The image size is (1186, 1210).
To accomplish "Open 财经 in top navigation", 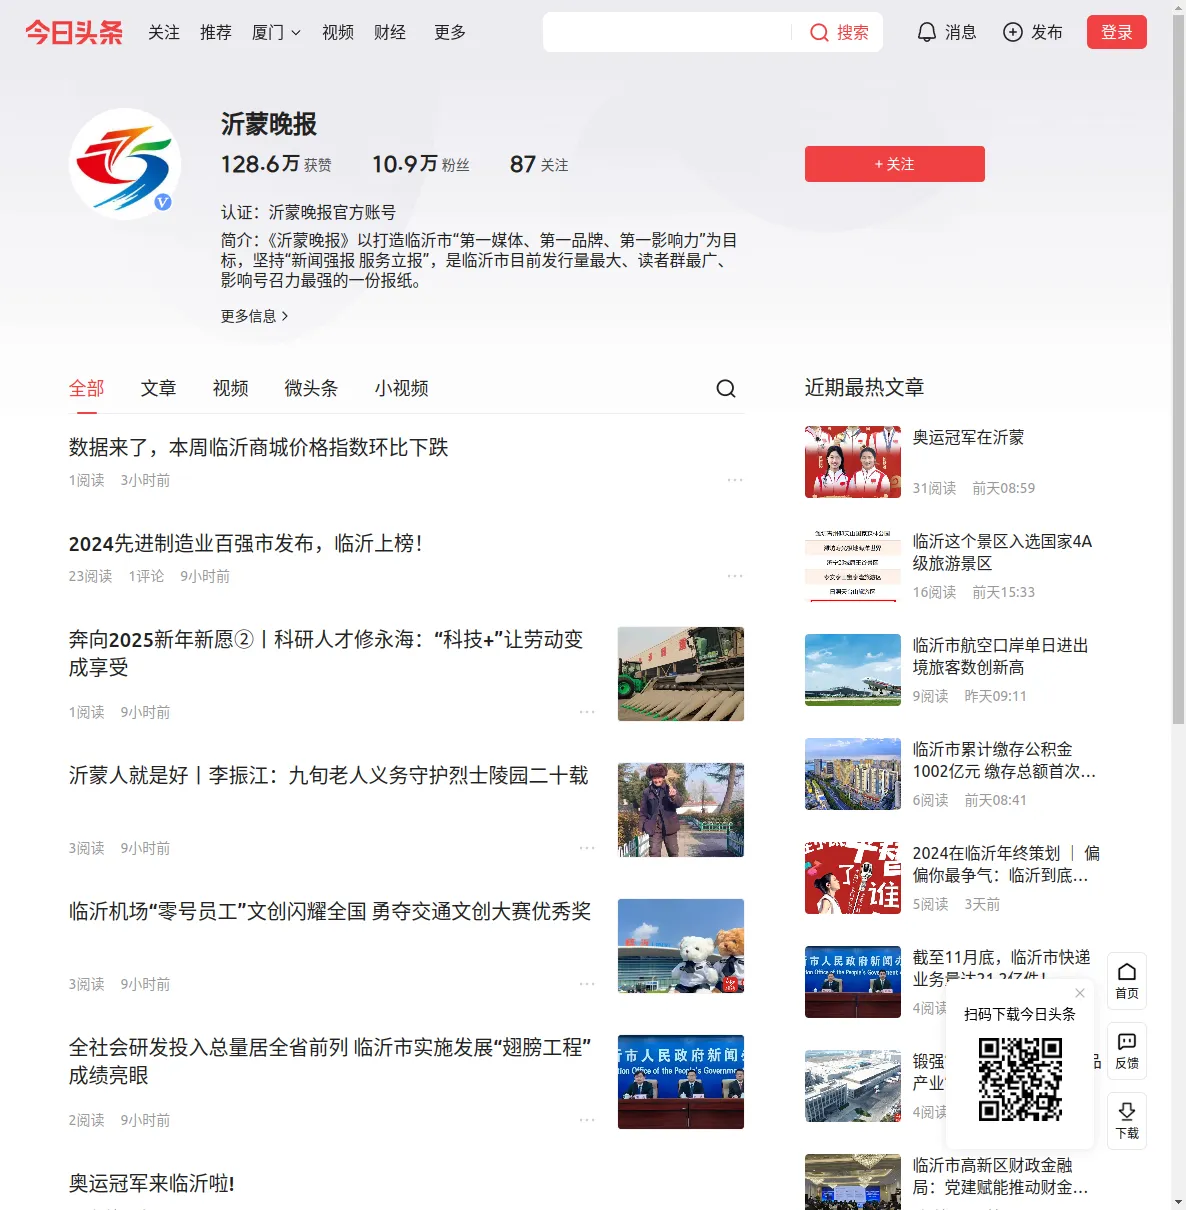I will [390, 32].
